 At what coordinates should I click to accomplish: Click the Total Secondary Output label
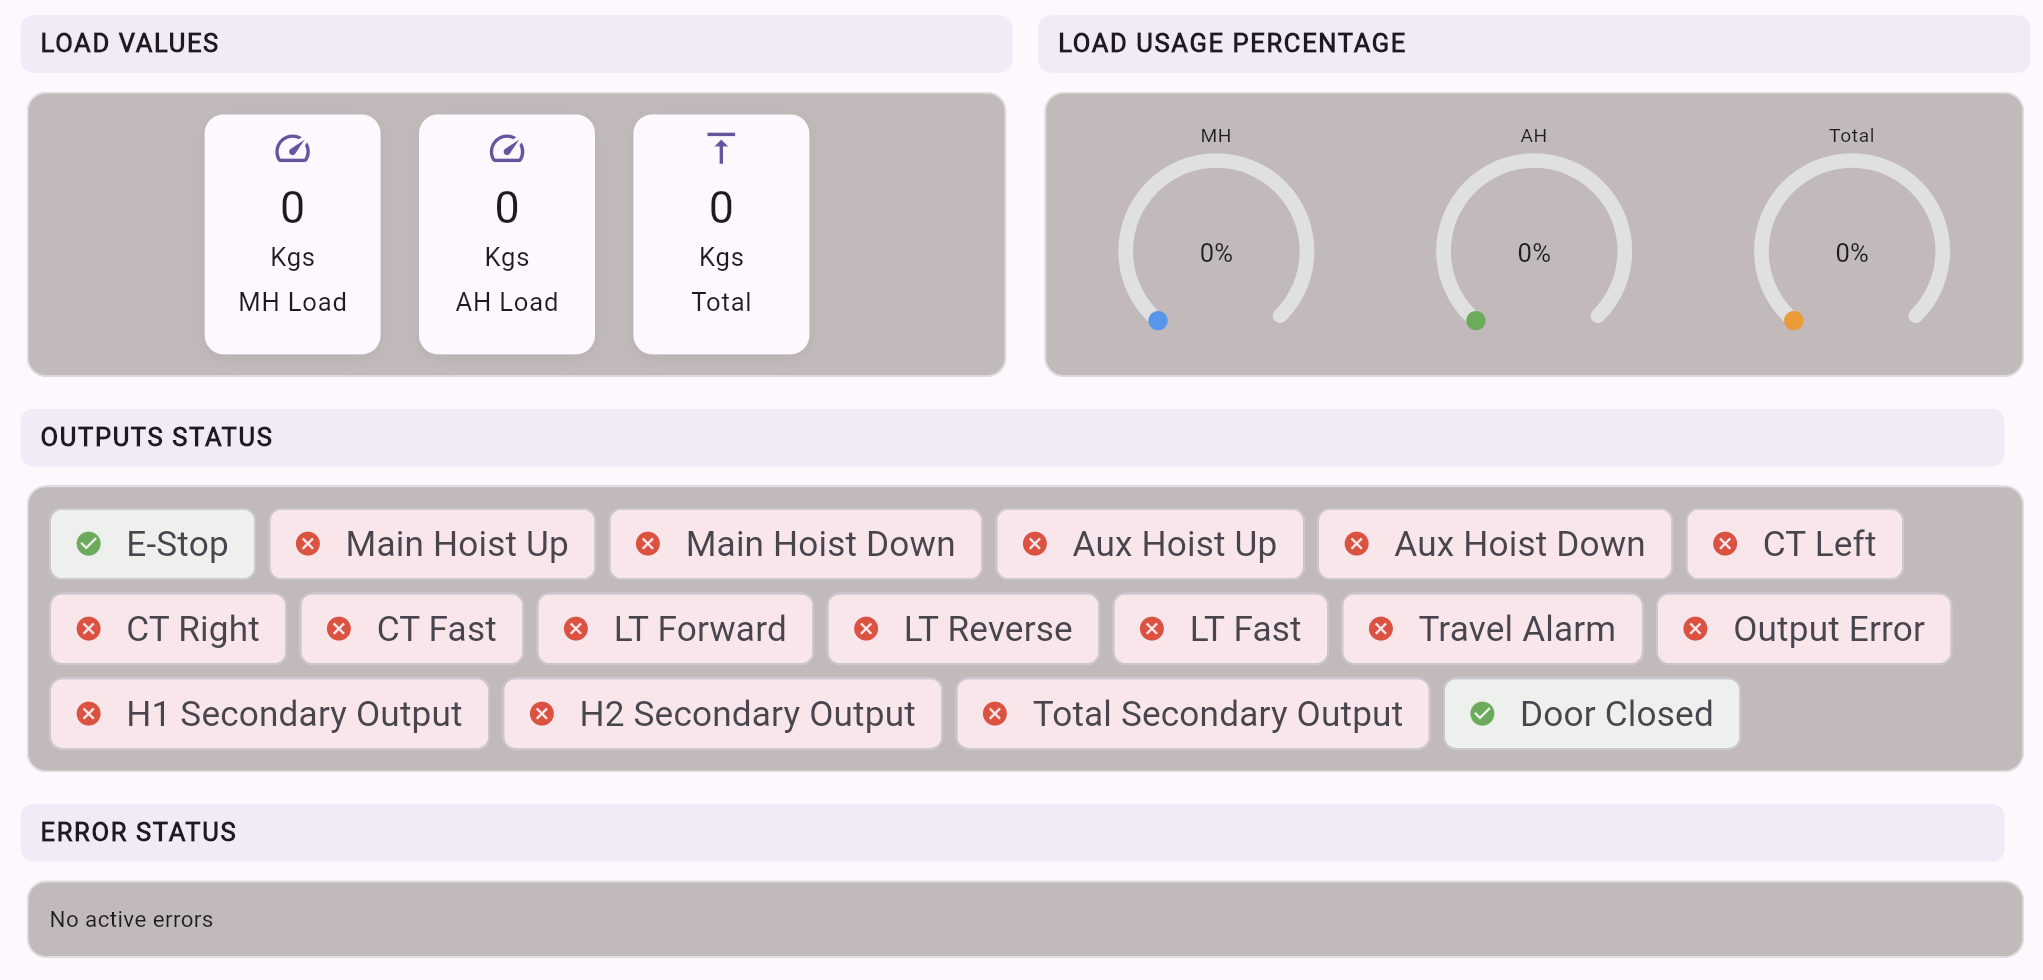click(x=1218, y=714)
